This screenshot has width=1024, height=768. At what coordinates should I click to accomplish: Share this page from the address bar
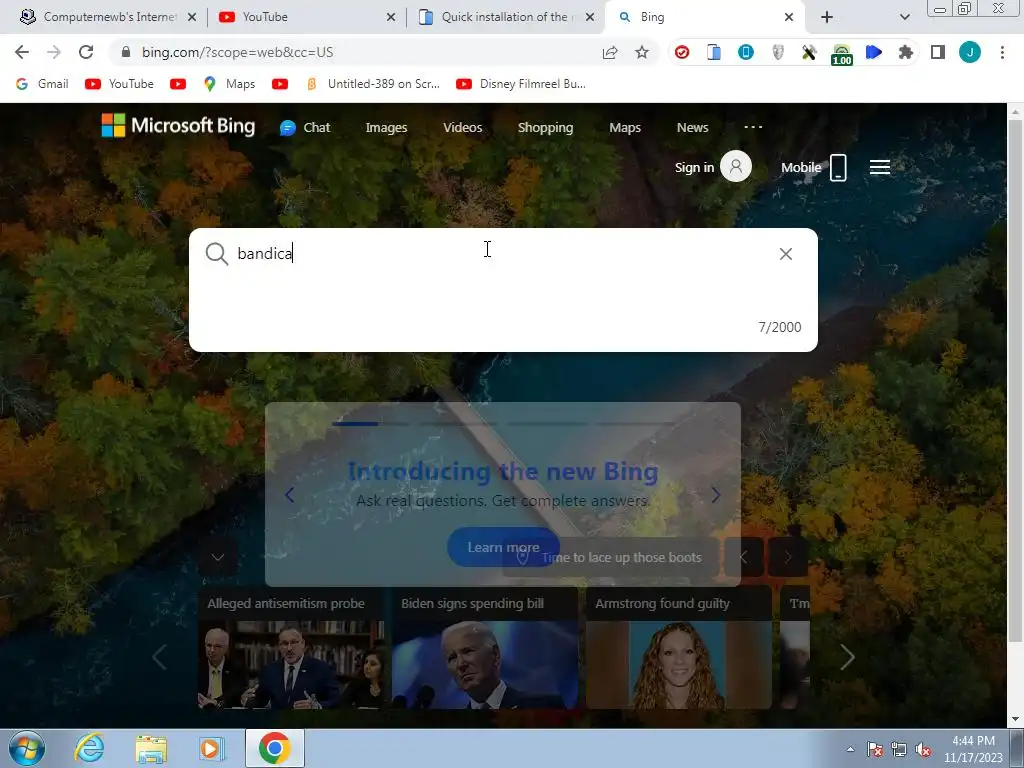tap(610, 52)
